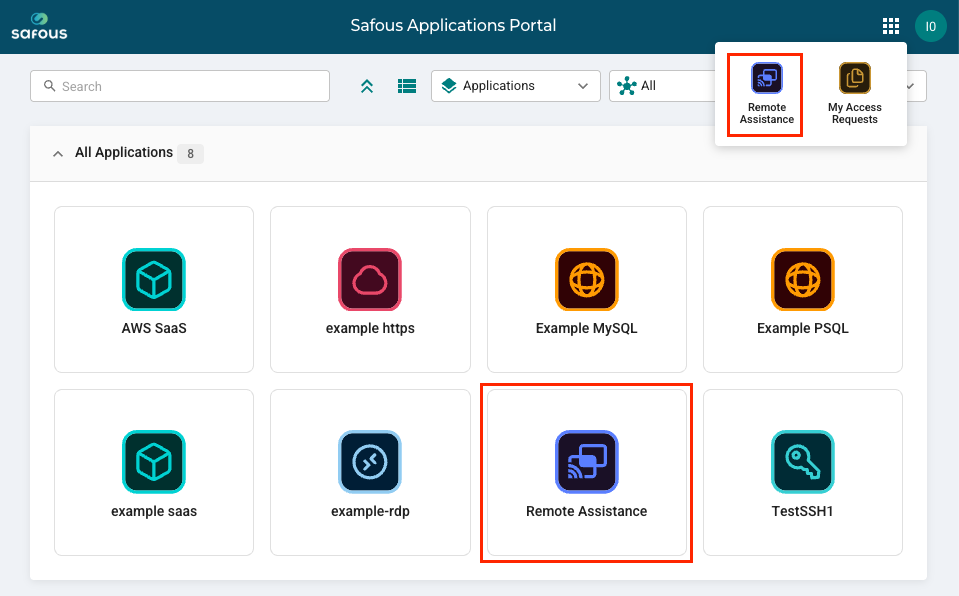Image resolution: width=959 pixels, height=596 pixels.
Task: Click the magnifier icon in search box
Action: coord(50,86)
